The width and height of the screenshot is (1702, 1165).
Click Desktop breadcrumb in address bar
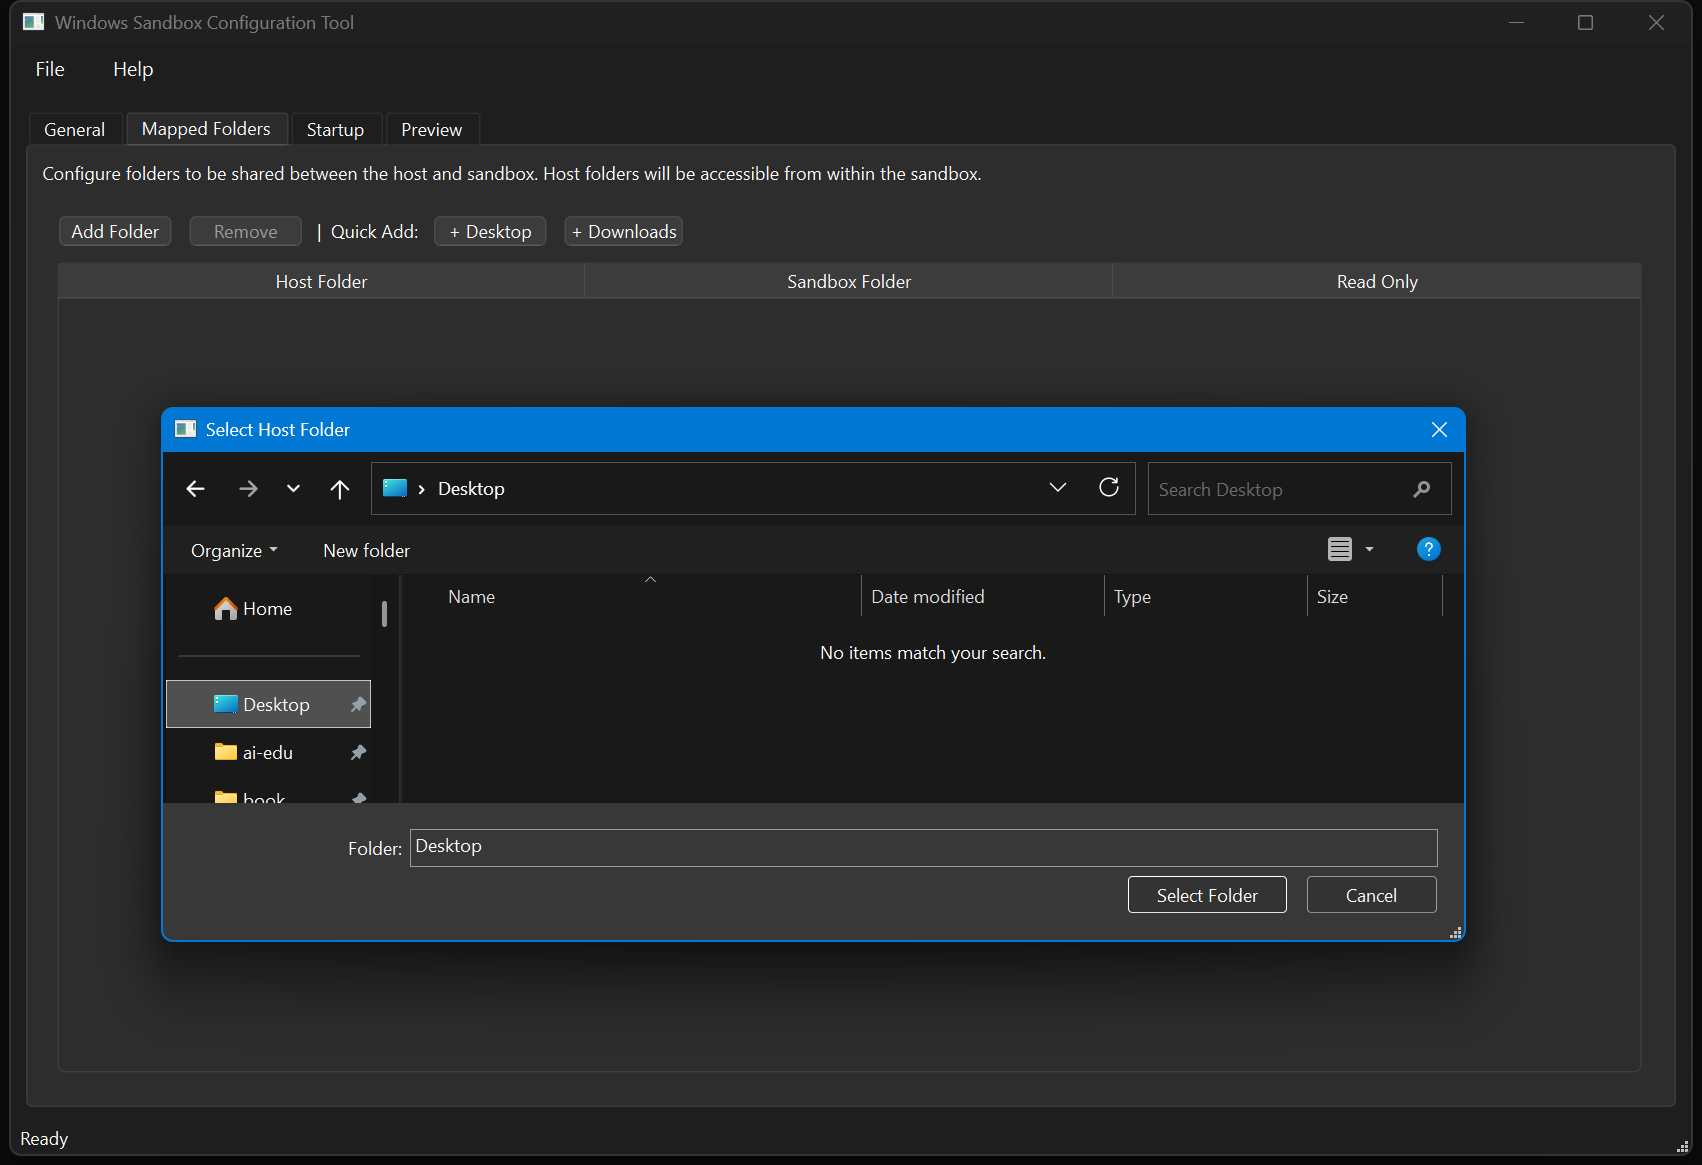point(471,489)
